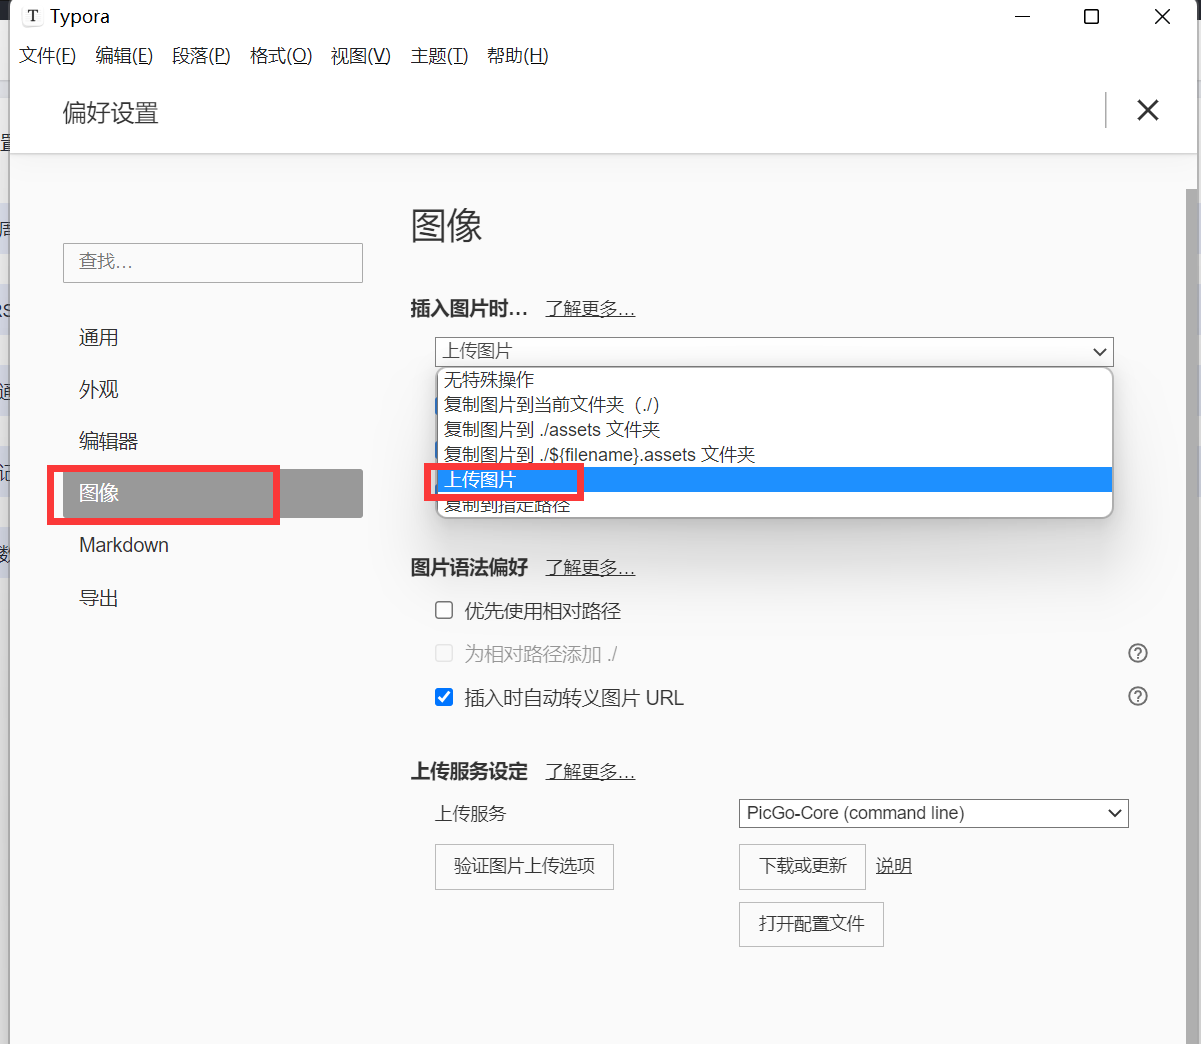Screen dimensions: 1201x1044
Task: Open the 编辑(E) menu
Action: [124, 56]
